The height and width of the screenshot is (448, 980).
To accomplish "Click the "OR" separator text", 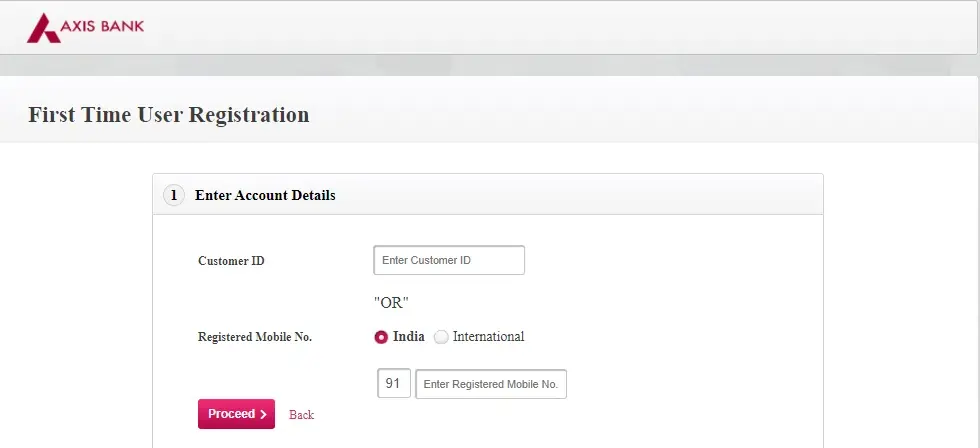I will pos(391,304).
